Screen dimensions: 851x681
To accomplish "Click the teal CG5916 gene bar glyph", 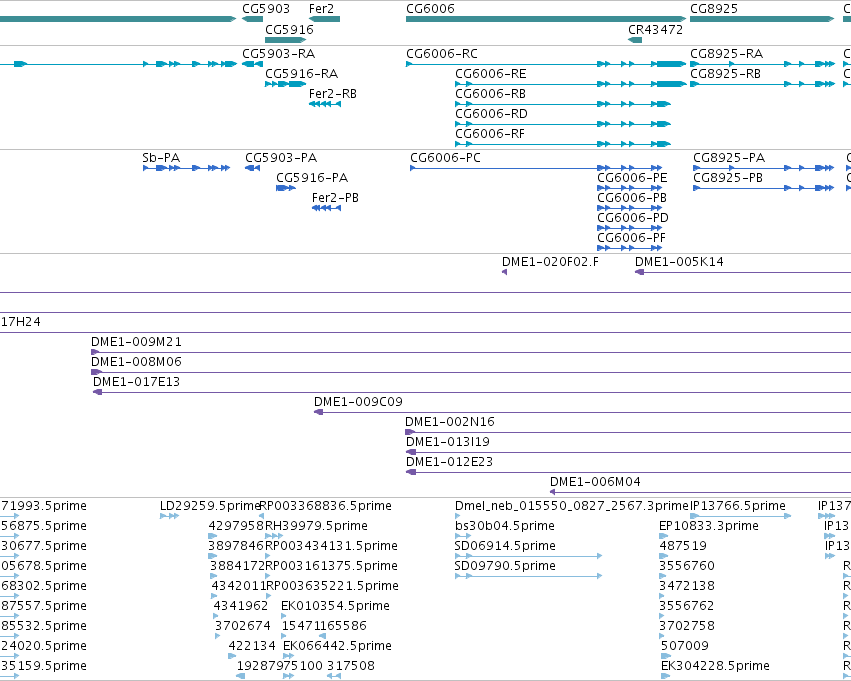I will point(285,40).
